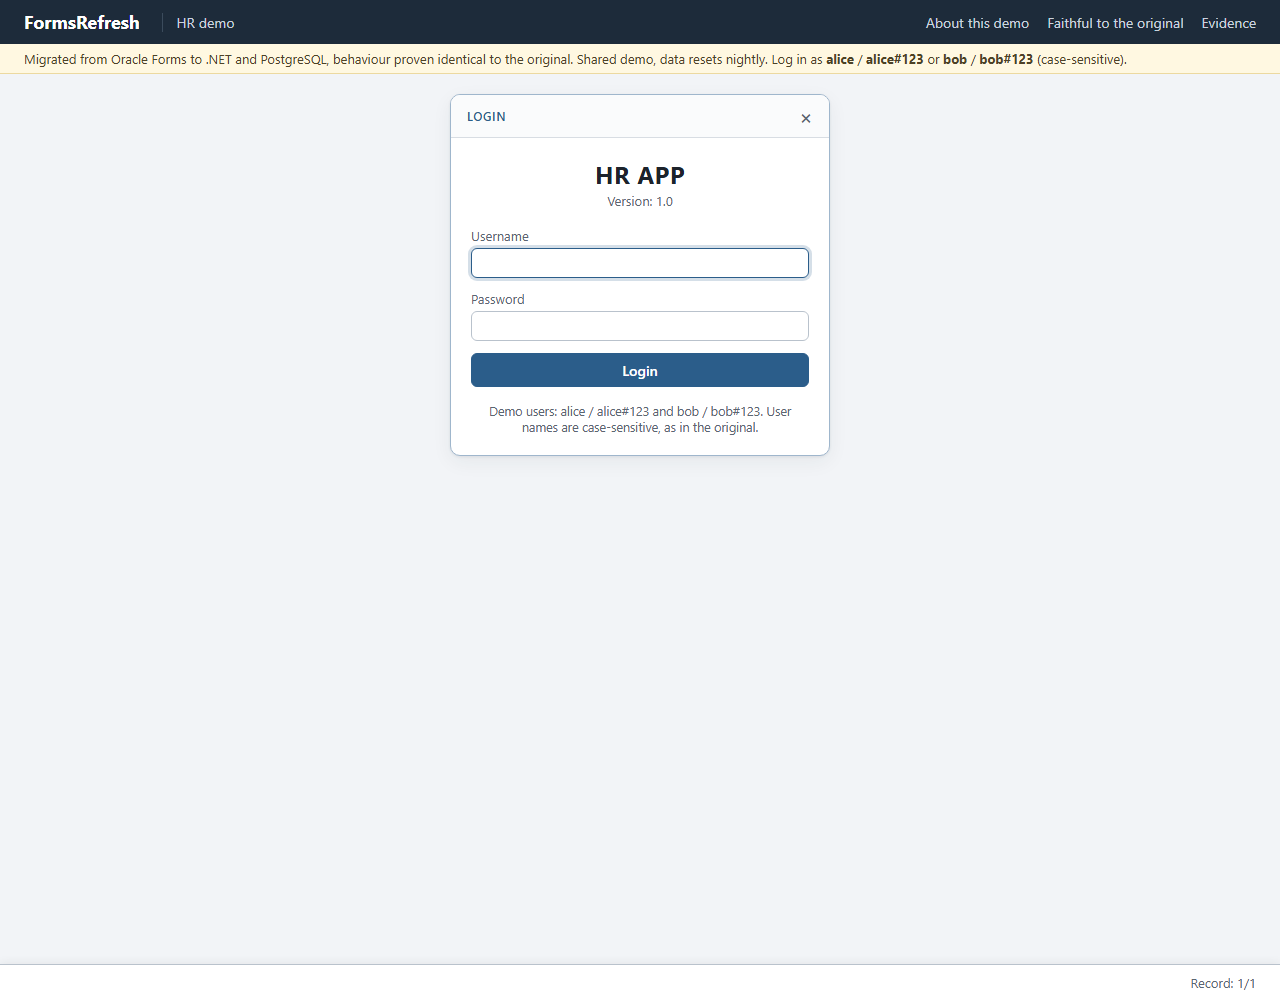Viewport: 1280px width, 1000px height.
Task: Submit with the blue Login button
Action: (640, 370)
